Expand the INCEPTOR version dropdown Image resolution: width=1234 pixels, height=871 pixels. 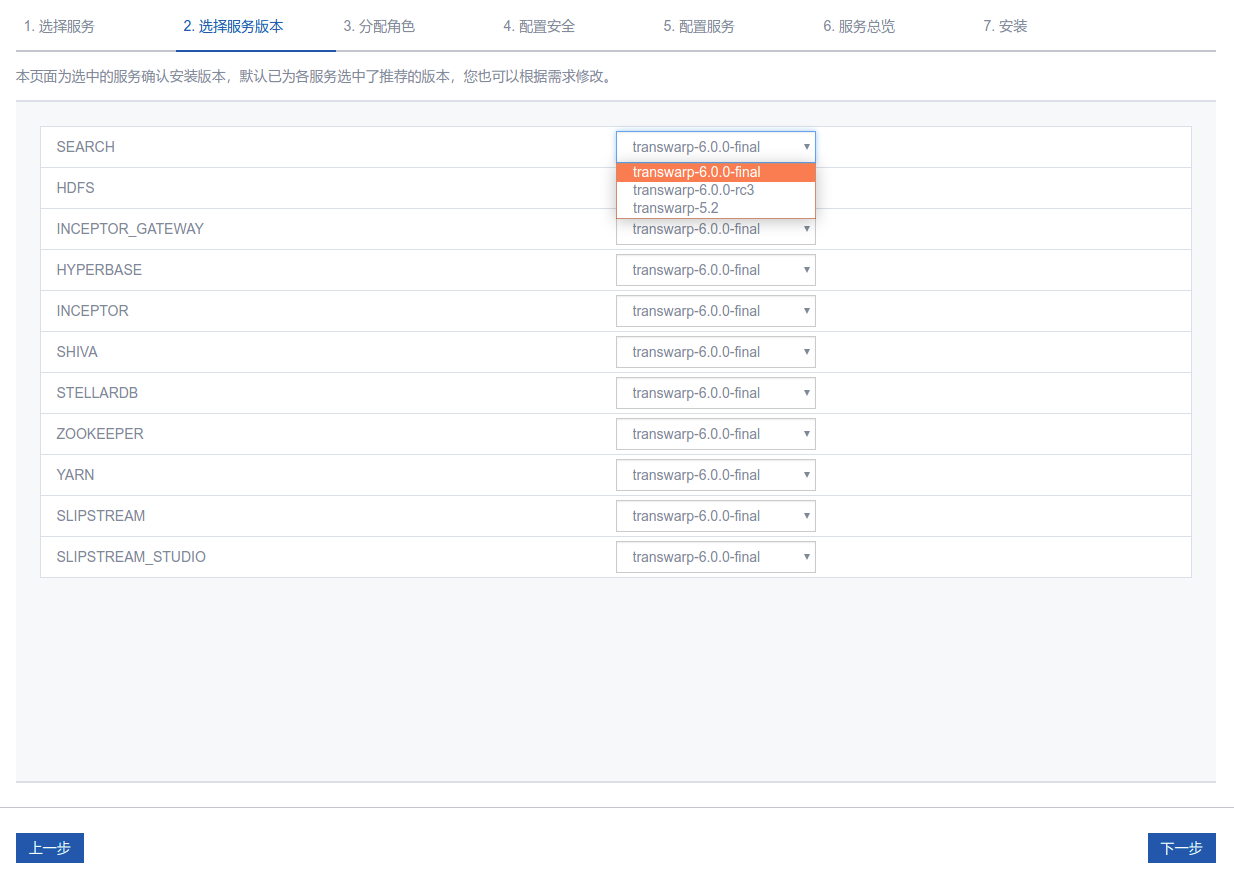[716, 311]
